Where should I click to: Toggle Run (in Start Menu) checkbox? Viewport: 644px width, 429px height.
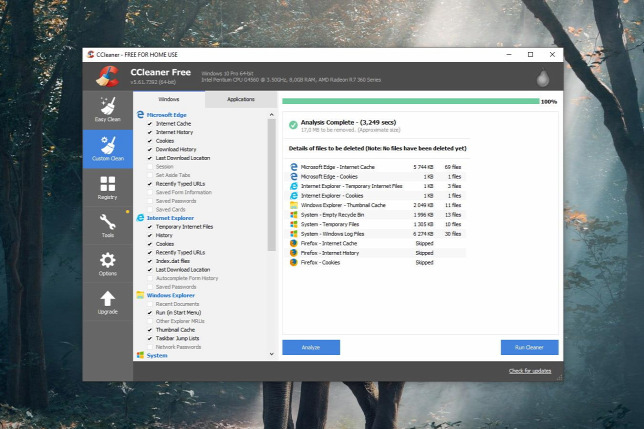(150, 312)
